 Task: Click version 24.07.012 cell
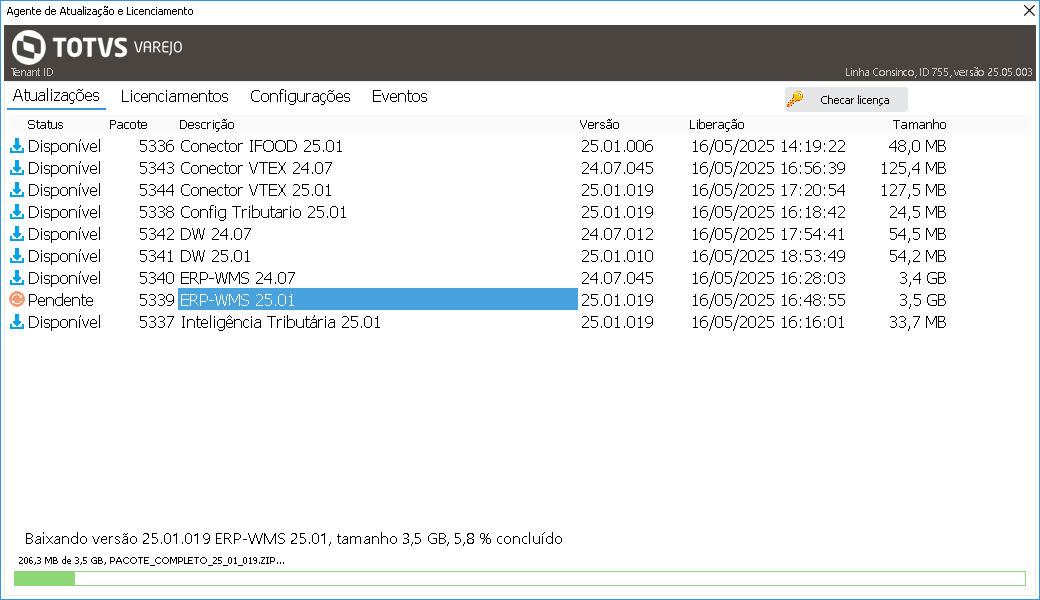tap(618, 233)
